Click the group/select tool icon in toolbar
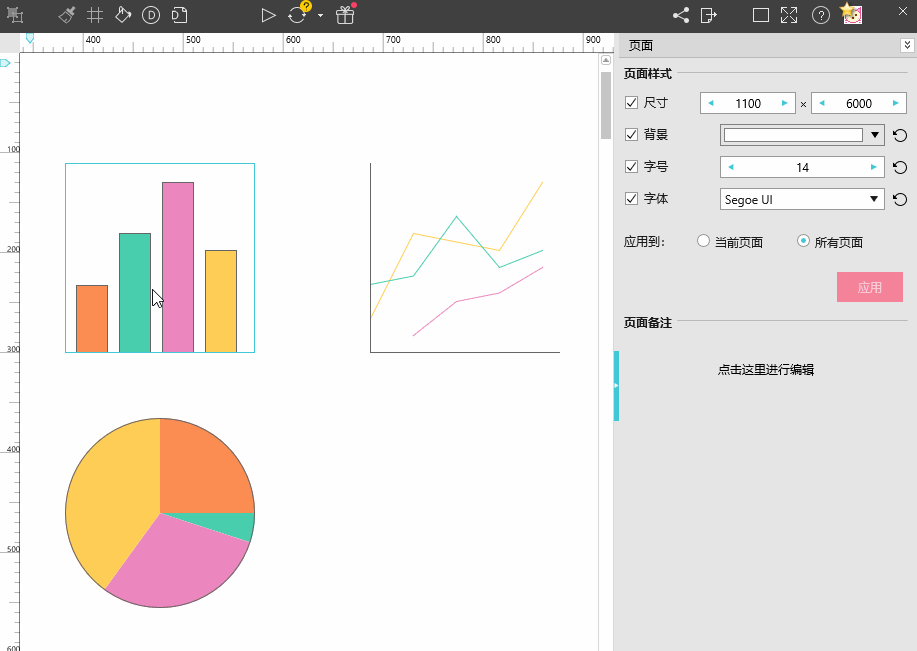The width and height of the screenshot is (917, 651). pos(15,15)
